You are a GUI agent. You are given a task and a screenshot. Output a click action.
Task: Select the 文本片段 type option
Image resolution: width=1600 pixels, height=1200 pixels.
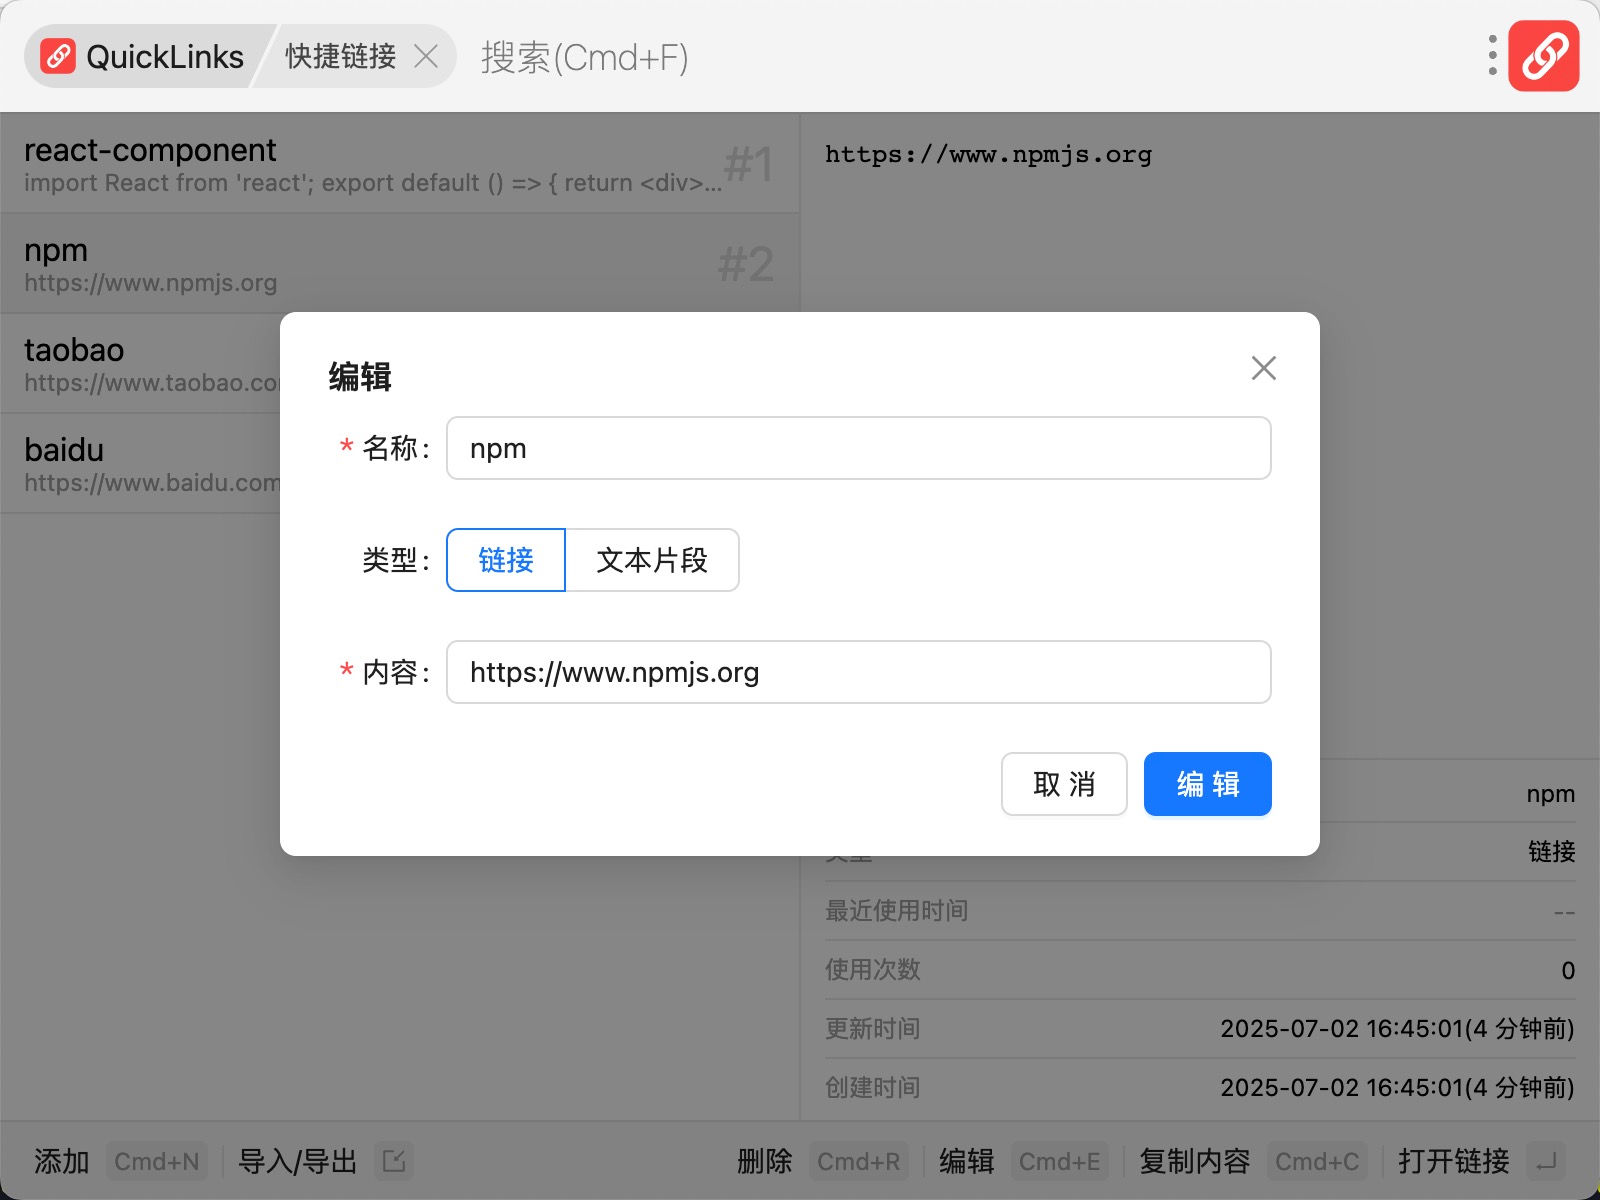click(652, 560)
